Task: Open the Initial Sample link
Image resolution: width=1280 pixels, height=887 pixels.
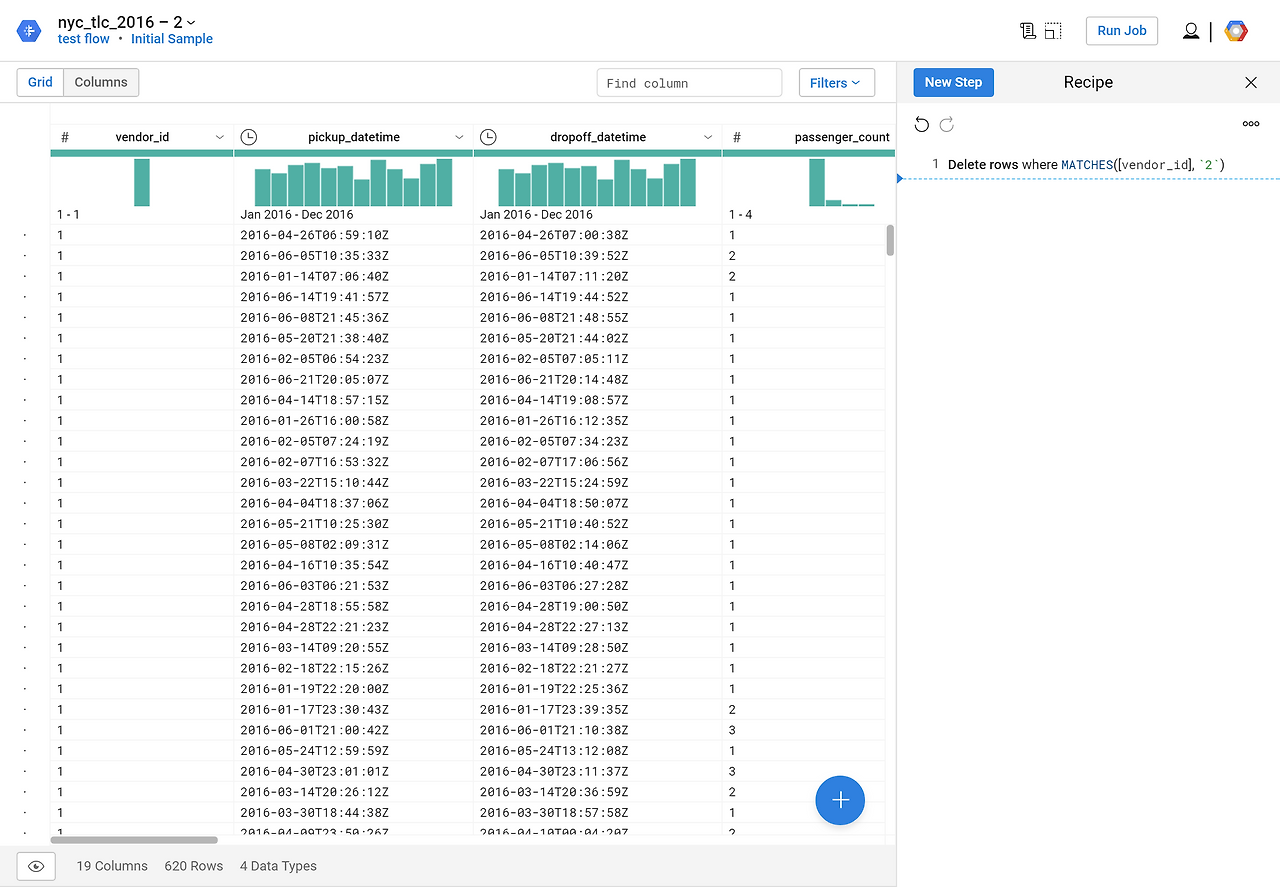Action: click(172, 39)
